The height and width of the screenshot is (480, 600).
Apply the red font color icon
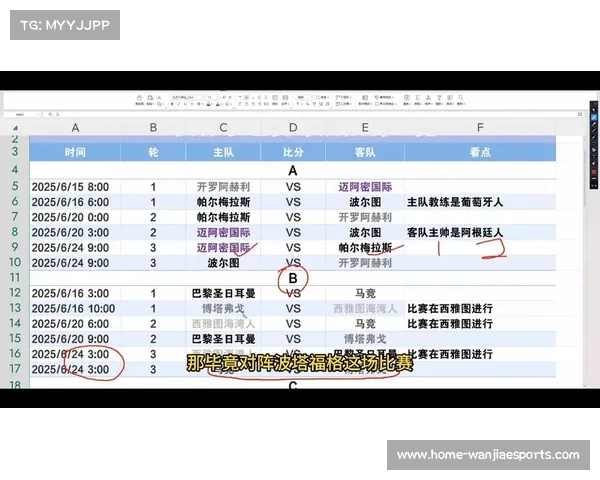click(x=218, y=104)
